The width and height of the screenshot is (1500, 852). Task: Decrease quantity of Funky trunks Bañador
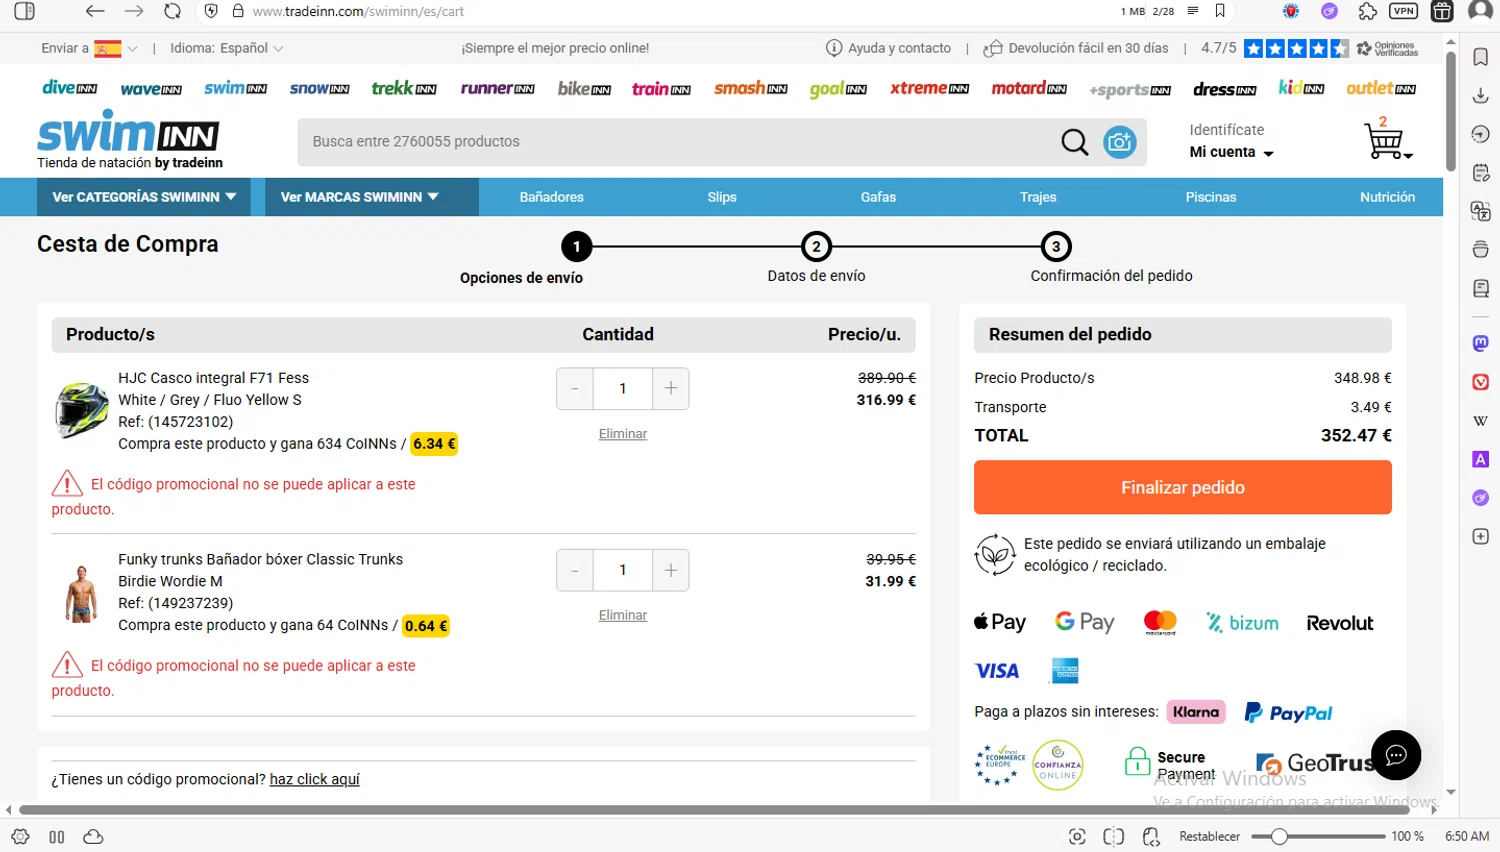pos(575,570)
